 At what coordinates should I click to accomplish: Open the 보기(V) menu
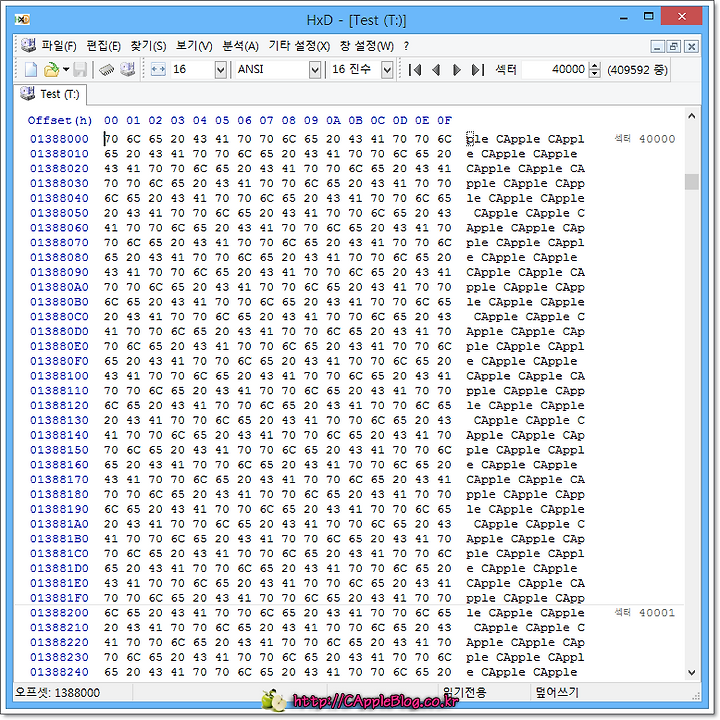(x=194, y=46)
